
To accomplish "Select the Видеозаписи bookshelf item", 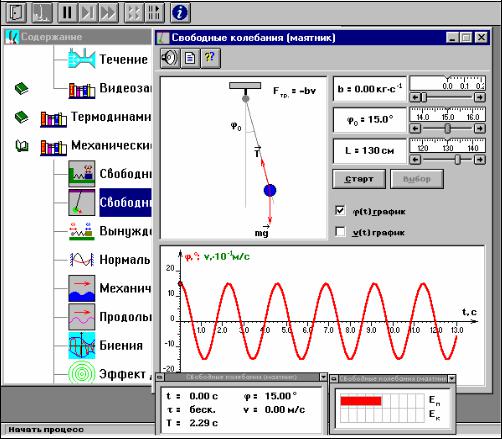I will pos(125,88).
